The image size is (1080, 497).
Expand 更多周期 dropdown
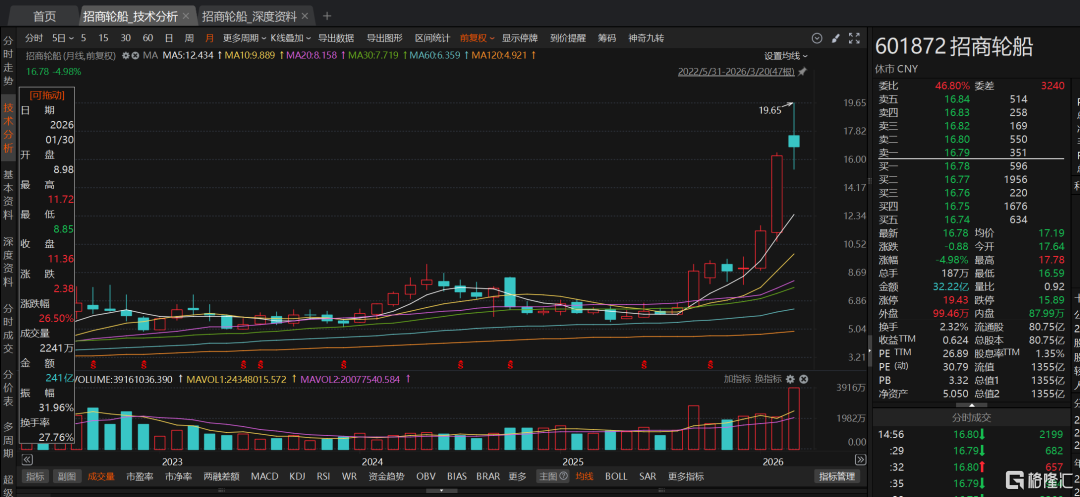(243, 38)
